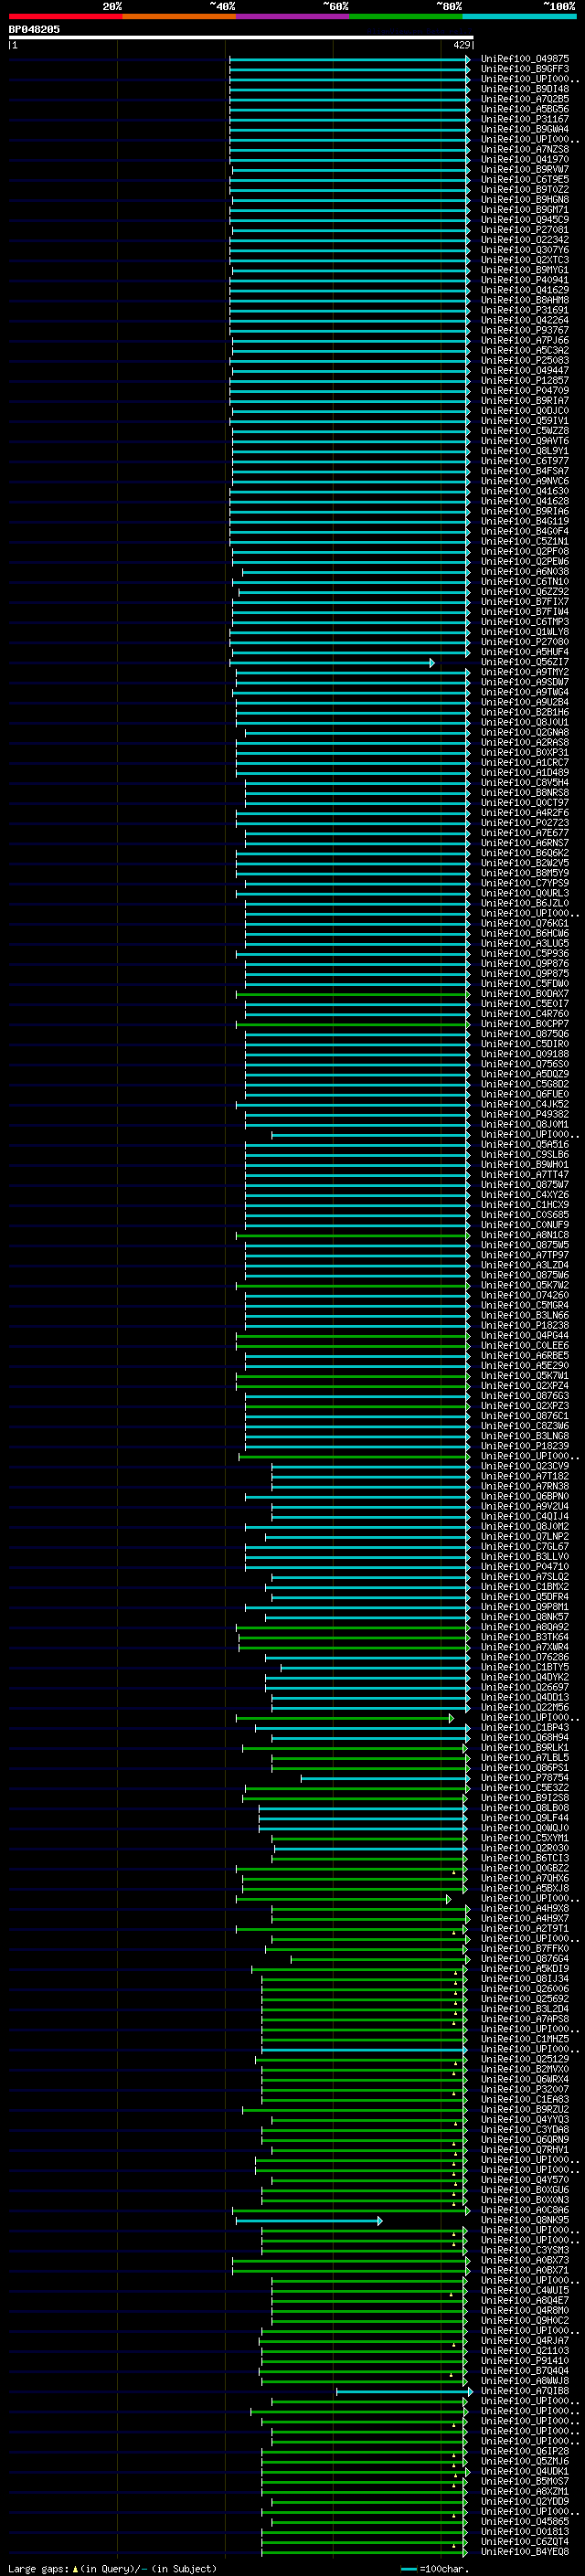The width and height of the screenshot is (585, 2576).
Task: Select hit label UniRef100_P18238
Action: pos(525,1325)
